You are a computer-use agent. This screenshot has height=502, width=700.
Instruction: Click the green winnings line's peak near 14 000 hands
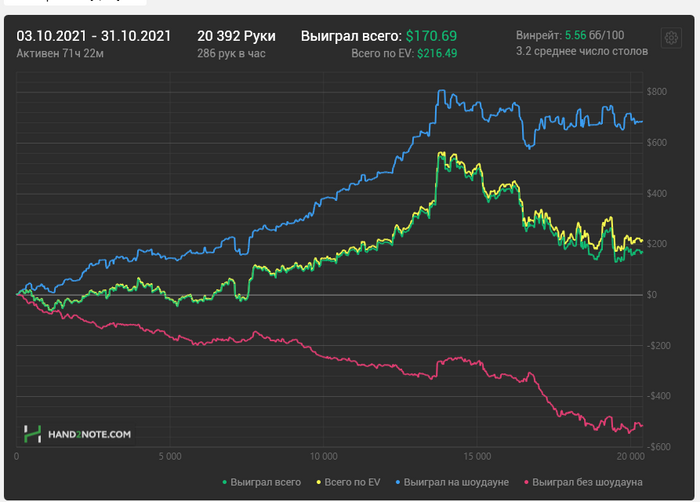441,155
